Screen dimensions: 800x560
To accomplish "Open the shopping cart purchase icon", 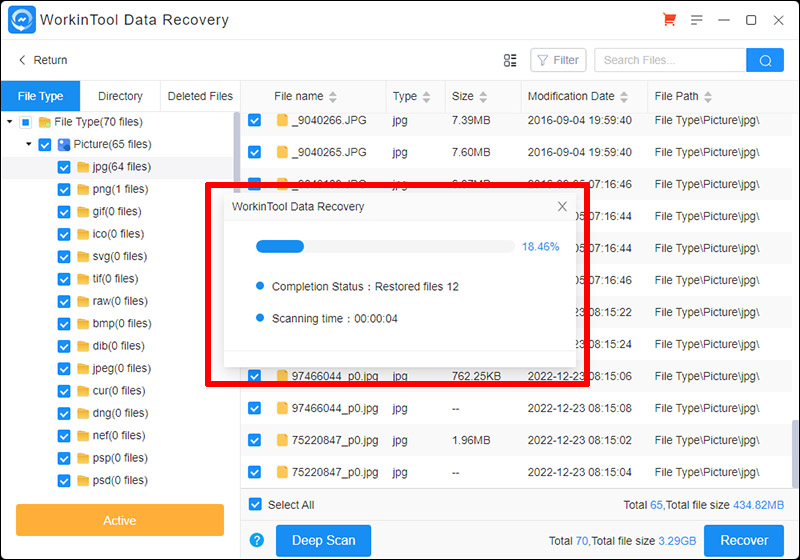I will [669, 20].
